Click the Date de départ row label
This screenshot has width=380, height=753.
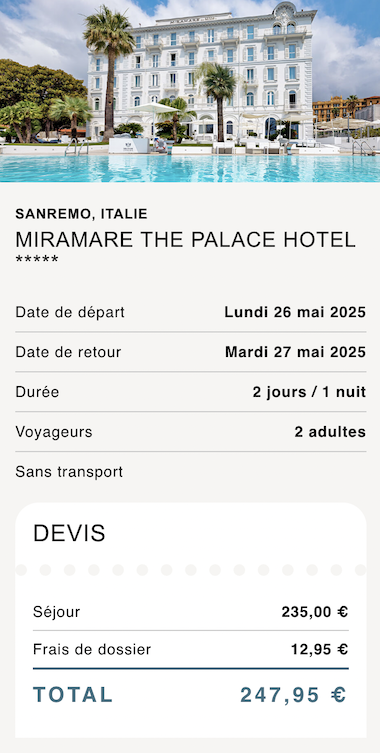pos(70,313)
